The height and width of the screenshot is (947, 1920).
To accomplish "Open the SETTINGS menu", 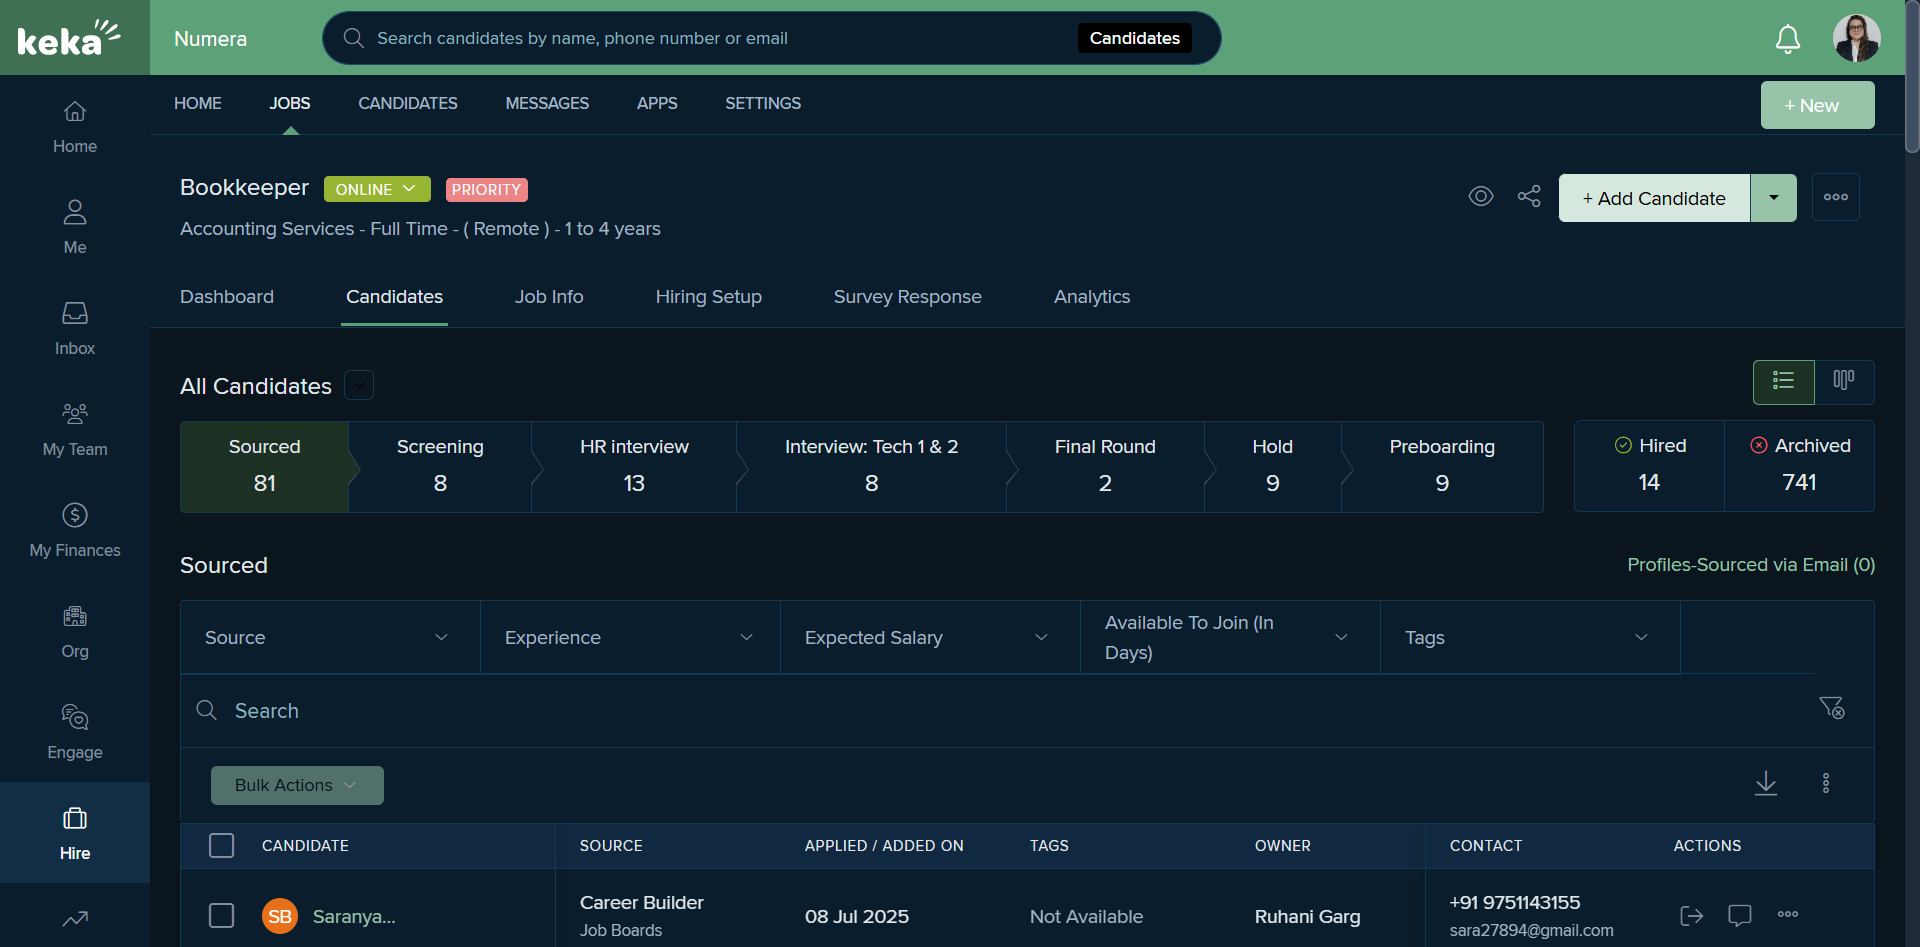I will [763, 103].
